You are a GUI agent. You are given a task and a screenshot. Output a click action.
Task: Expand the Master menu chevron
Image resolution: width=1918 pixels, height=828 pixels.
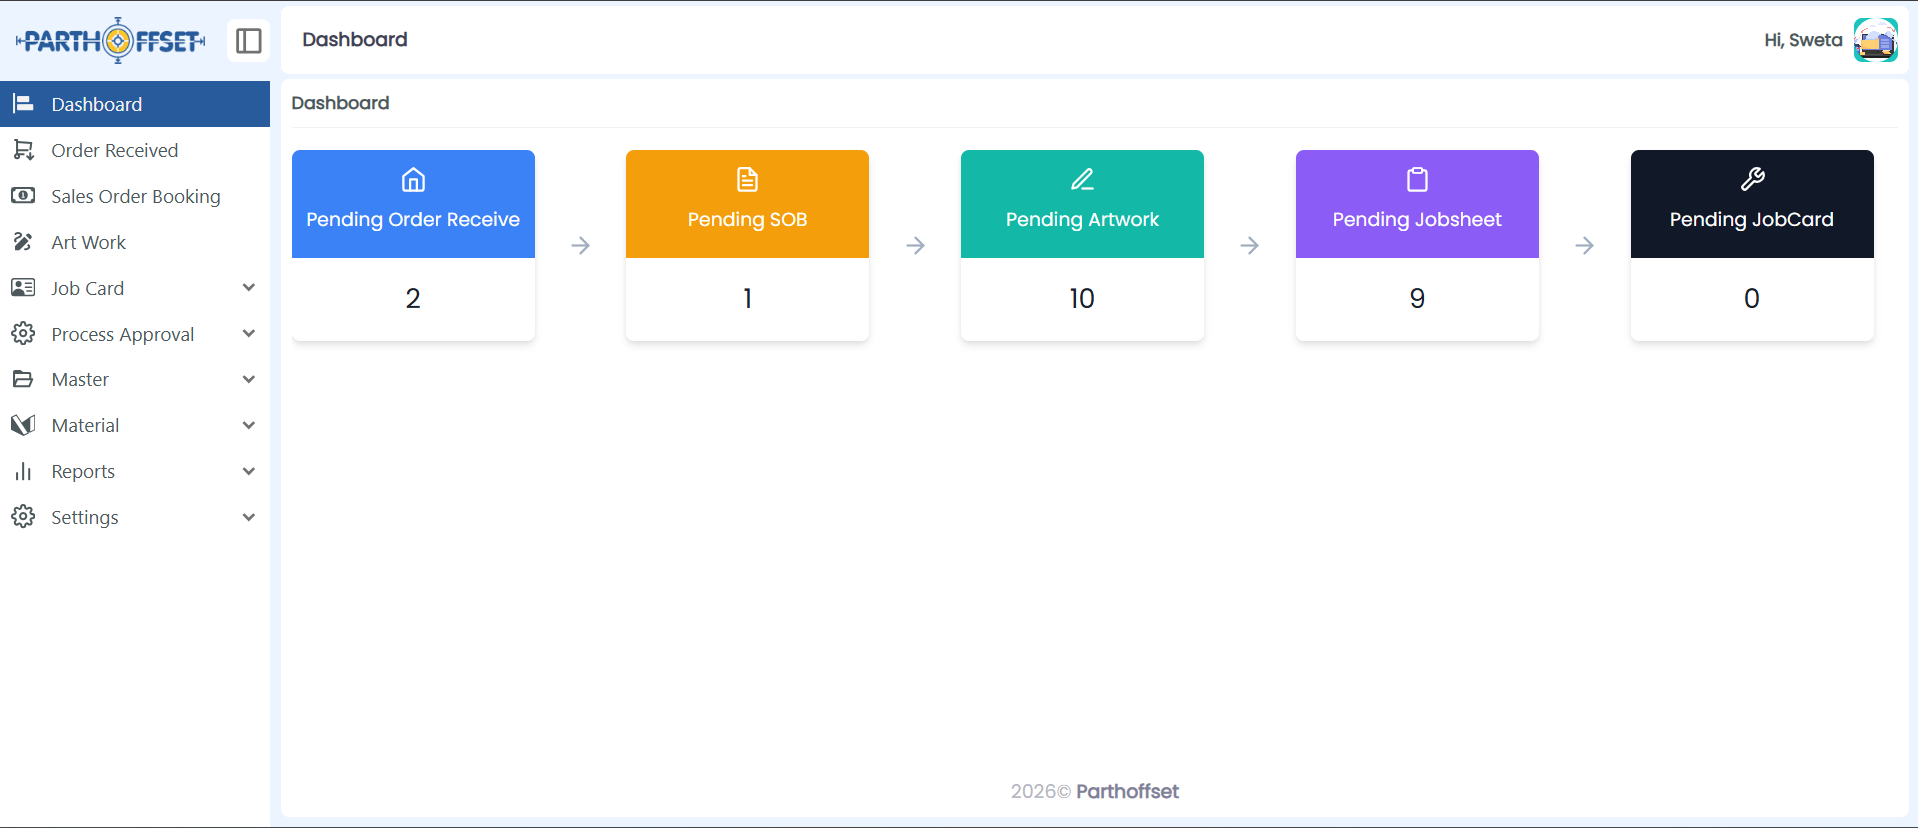[x=249, y=380]
